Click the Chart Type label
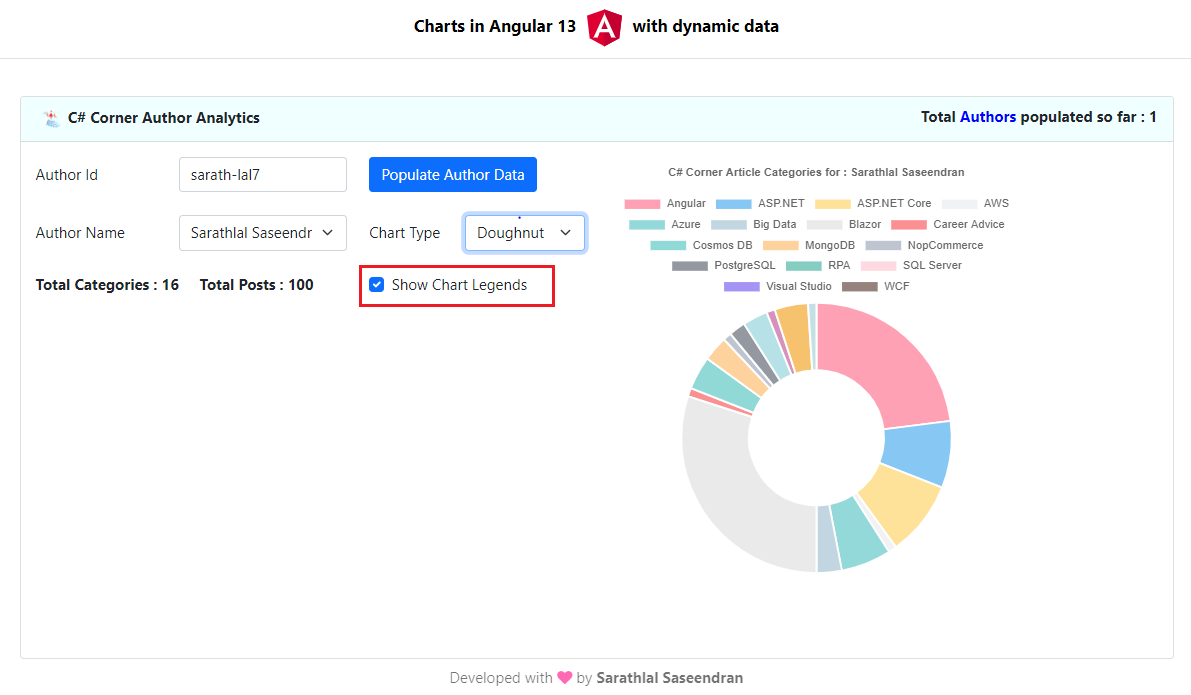Screen dimensions: 1191x695 pyautogui.click(x=405, y=233)
